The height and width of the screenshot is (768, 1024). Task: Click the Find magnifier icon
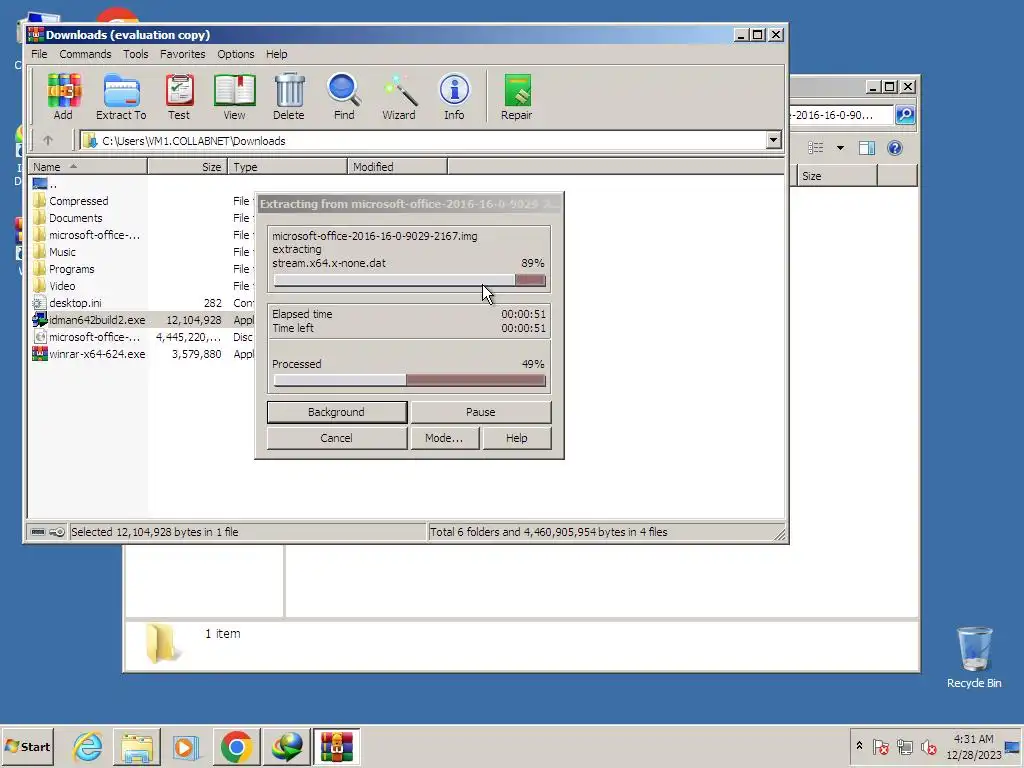point(344,97)
